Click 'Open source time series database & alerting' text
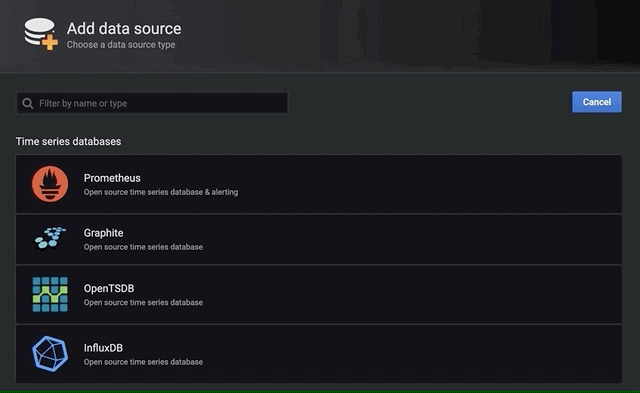 pyautogui.click(x=161, y=192)
